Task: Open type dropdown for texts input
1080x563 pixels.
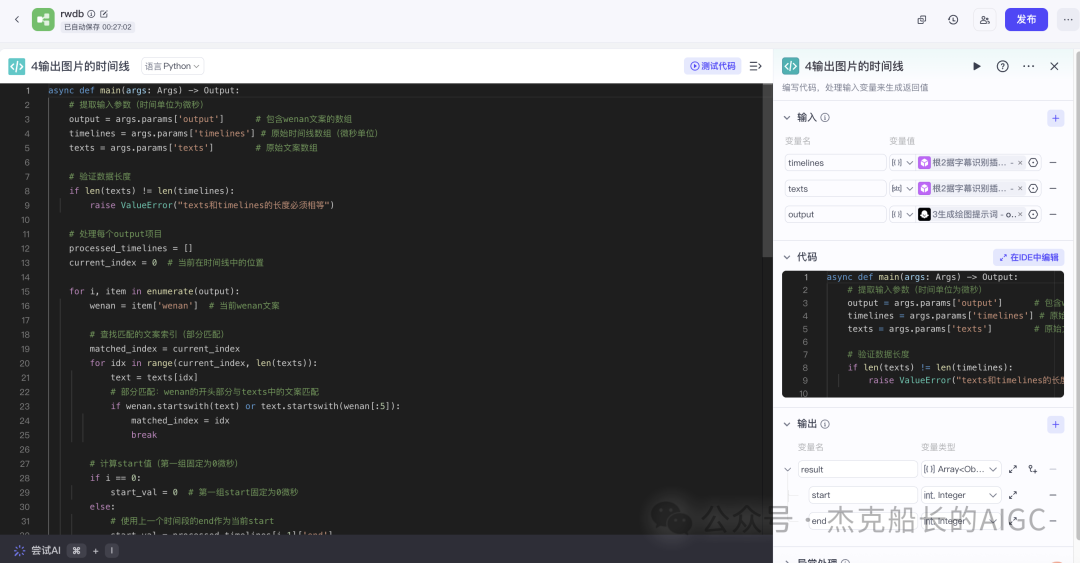Action: point(902,189)
